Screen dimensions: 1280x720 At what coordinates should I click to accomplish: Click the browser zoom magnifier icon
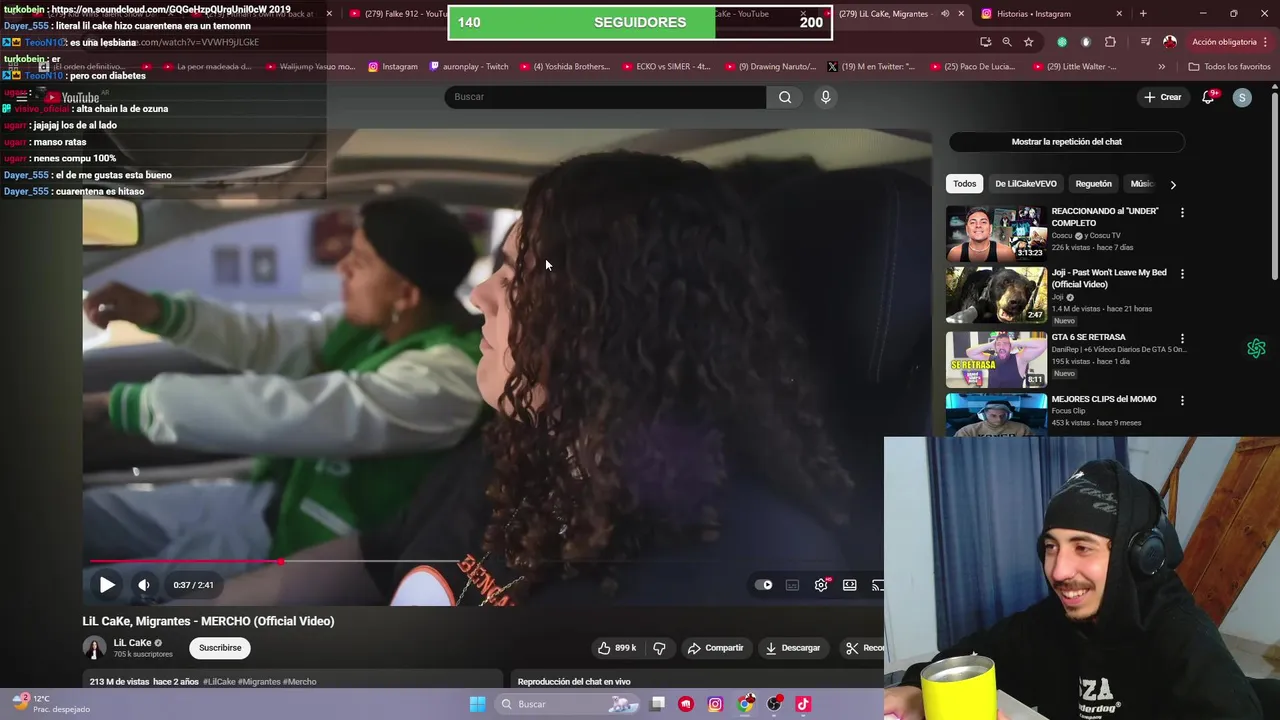pyautogui.click(x=1007, y=42)
